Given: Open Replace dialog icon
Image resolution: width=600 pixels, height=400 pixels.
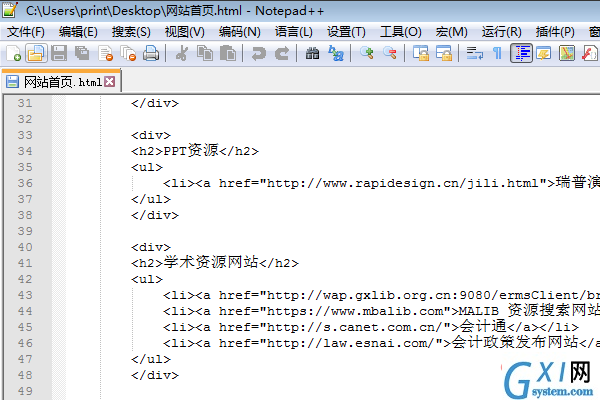Looking at the screenshot, I should (x=336, y=53).
